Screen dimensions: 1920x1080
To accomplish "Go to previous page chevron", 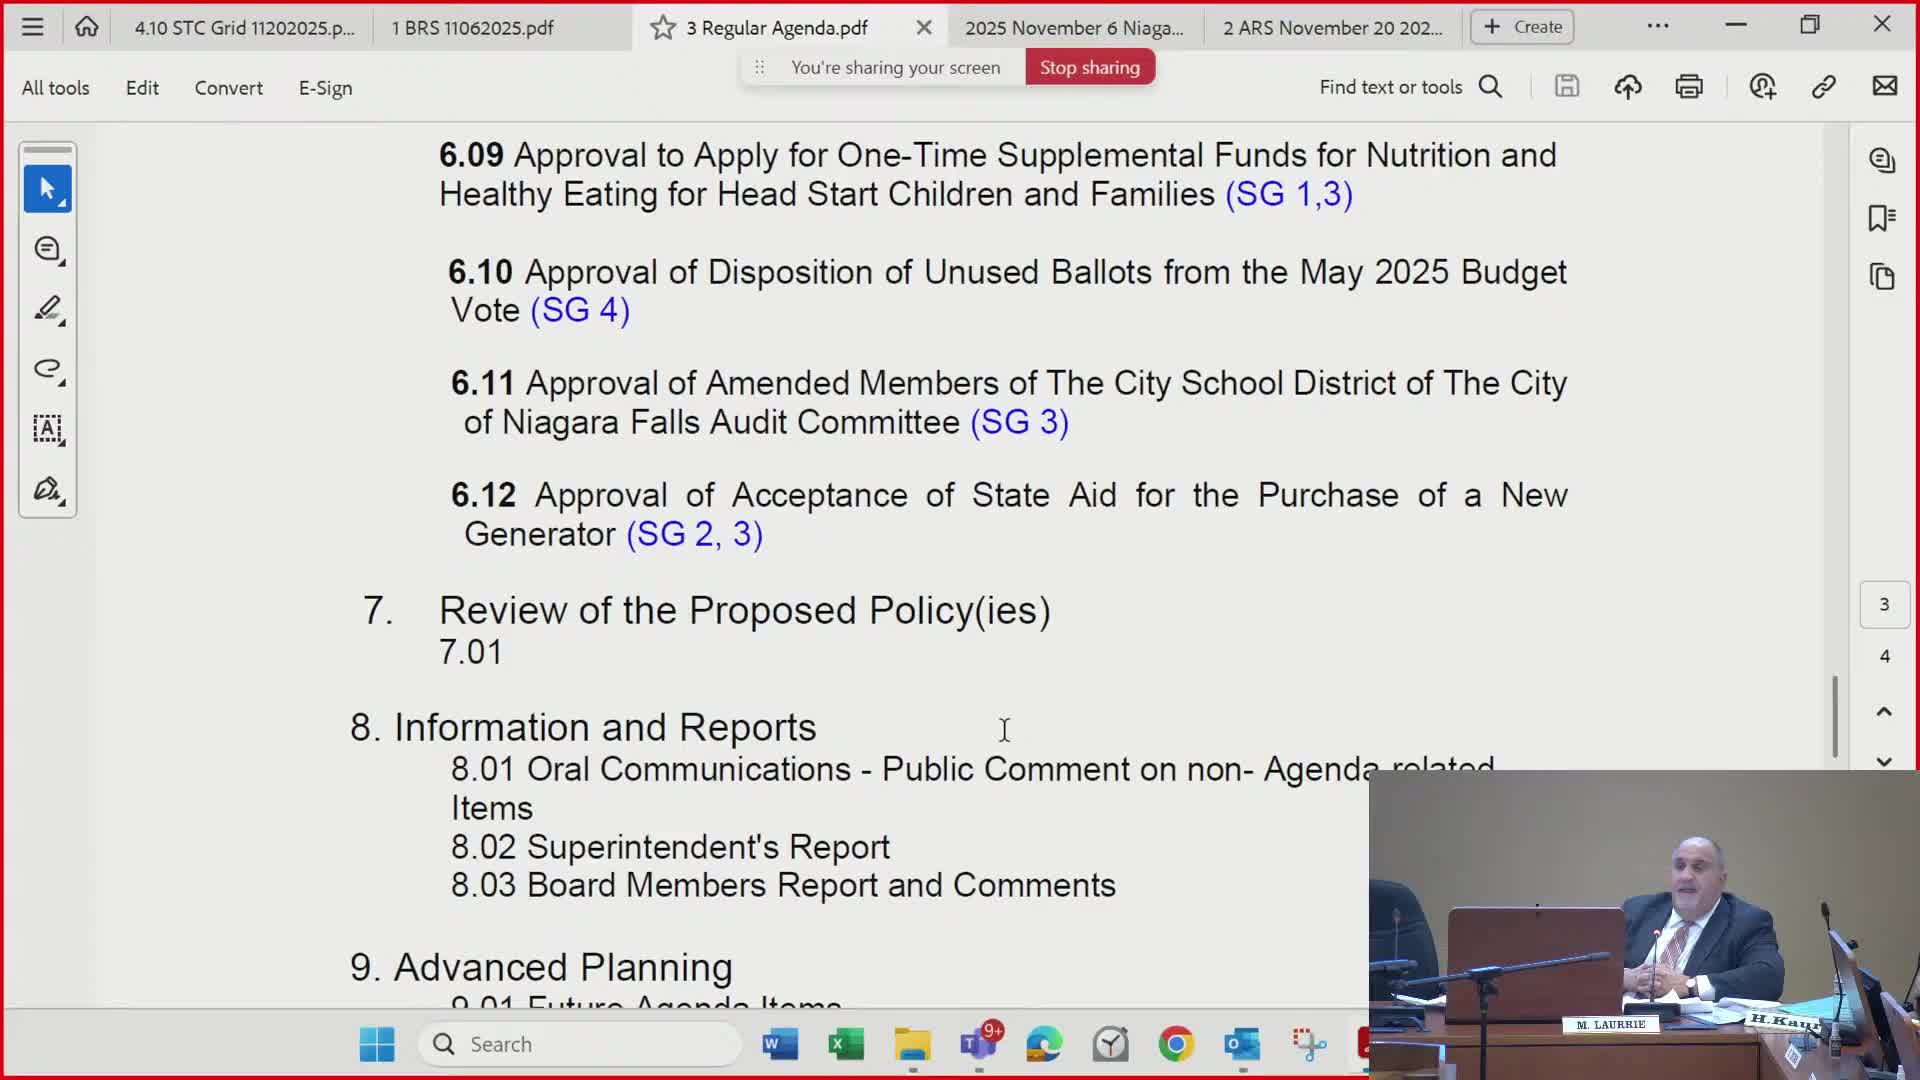I will [x=1884, y=712].
